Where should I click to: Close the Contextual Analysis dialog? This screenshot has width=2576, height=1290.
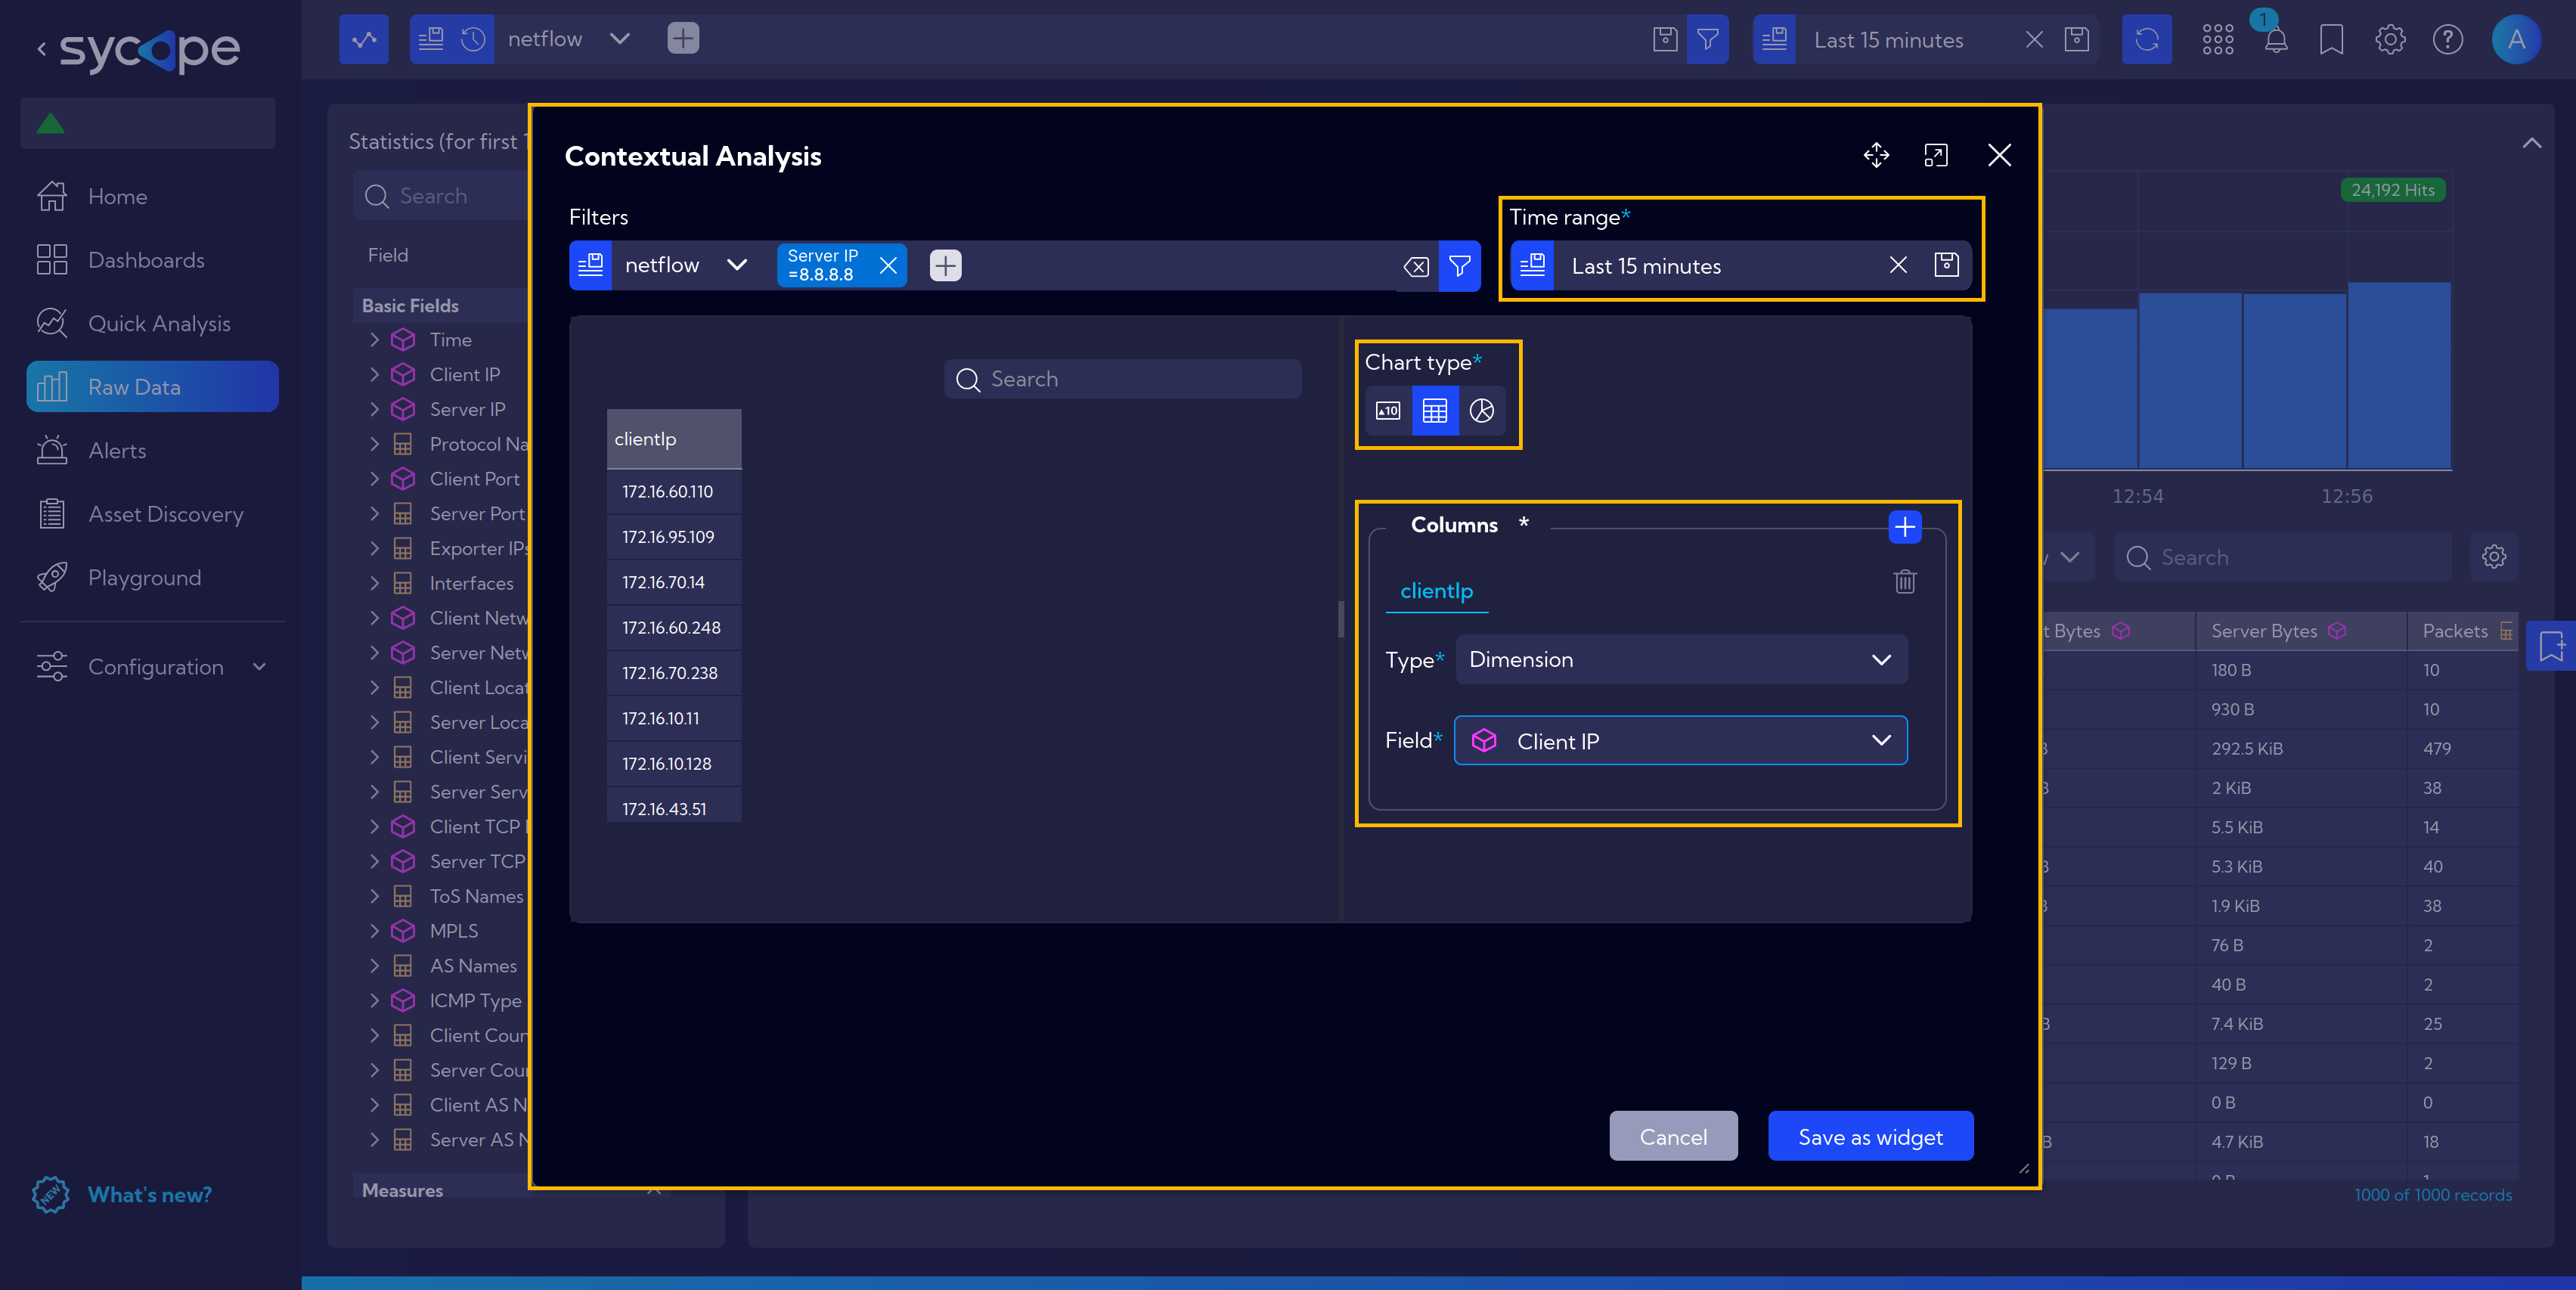[x=1999, y=155]
